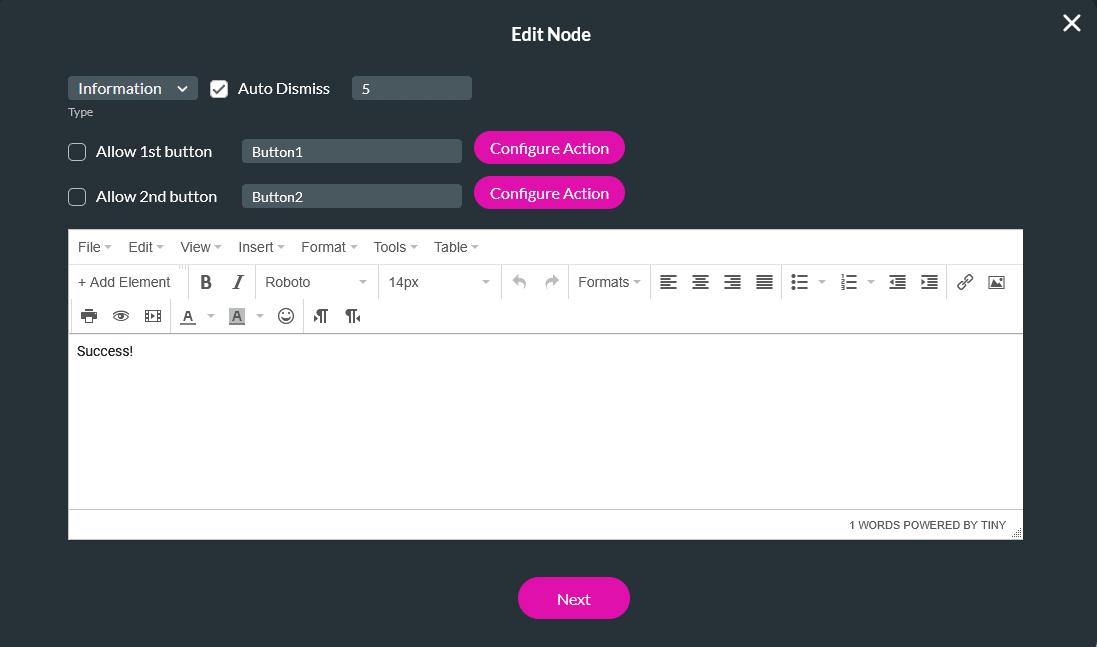Screen dimensions: 1097x647
Task: Insert a hyperlink in the editor
Action: point(964,282)
